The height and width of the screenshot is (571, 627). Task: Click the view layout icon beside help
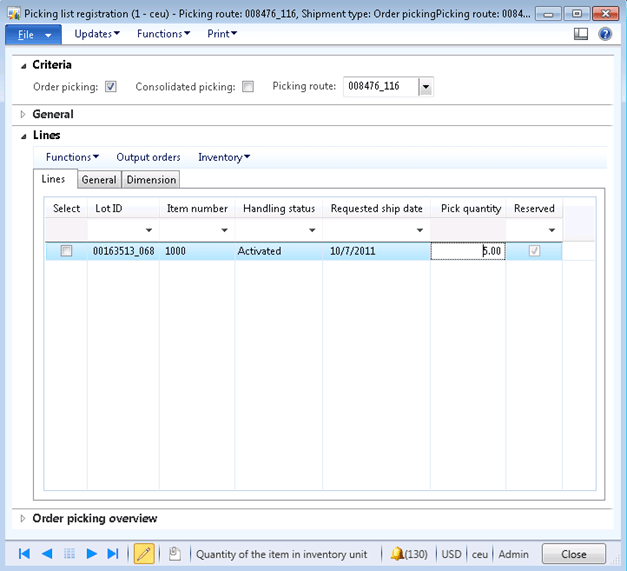(581, 33)
